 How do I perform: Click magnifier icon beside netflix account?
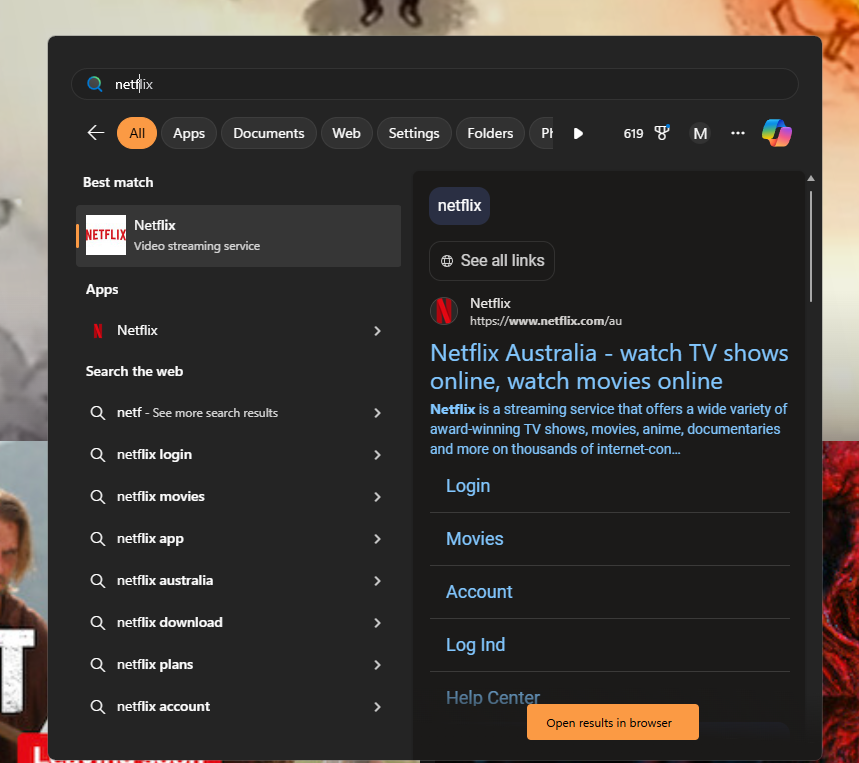(x=98, y=707)
